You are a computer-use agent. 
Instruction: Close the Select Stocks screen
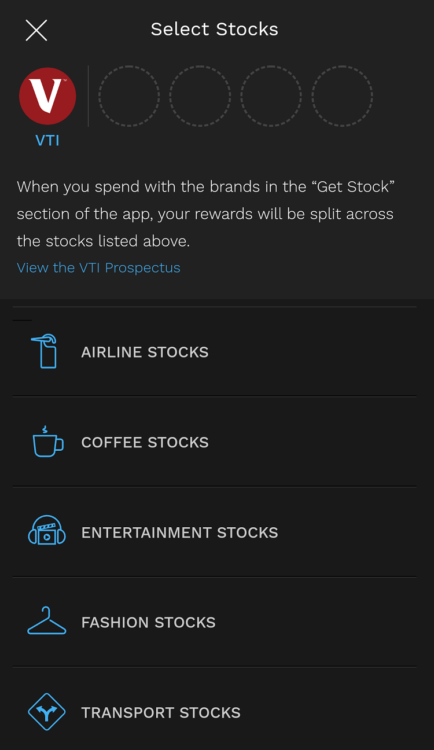36,31
